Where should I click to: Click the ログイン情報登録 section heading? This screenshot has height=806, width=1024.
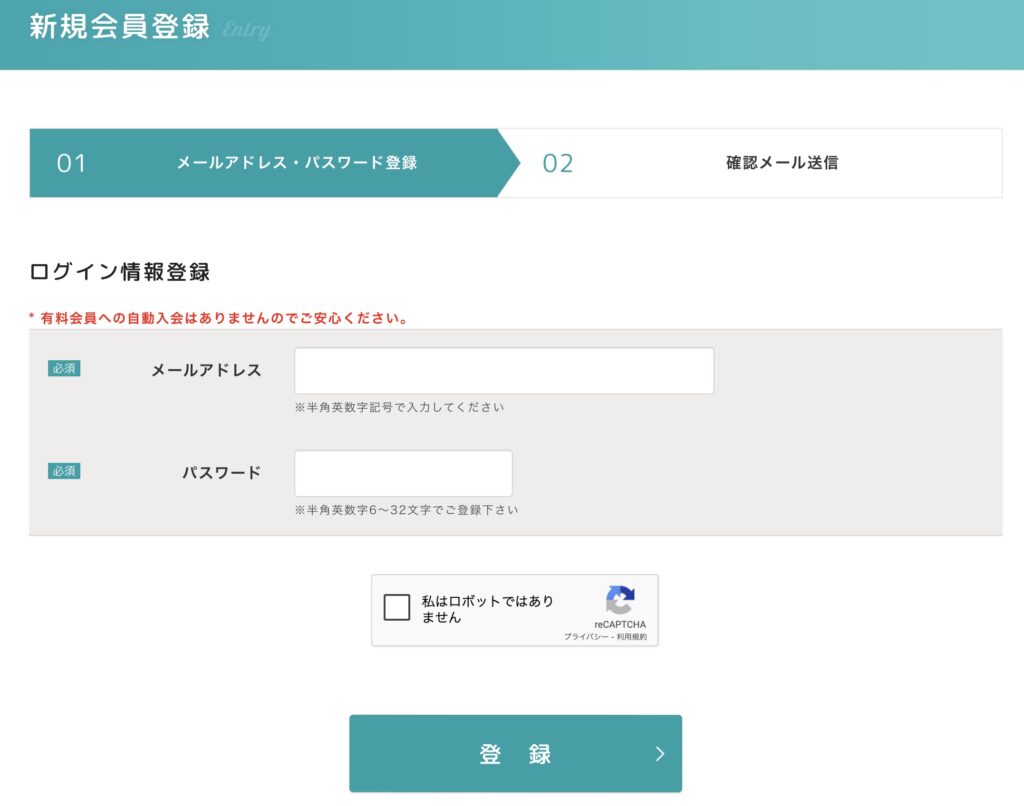(119, 271)
